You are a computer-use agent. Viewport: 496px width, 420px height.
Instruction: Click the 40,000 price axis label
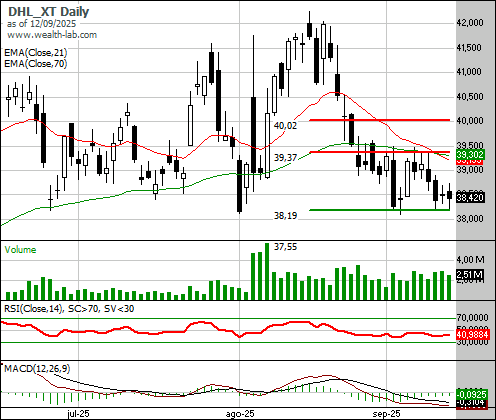coord(470,120)
